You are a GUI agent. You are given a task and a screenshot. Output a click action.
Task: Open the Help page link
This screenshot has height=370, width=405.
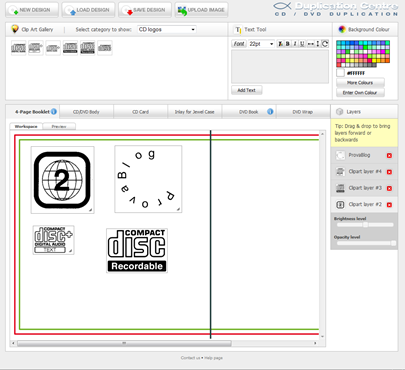point(213,358)
